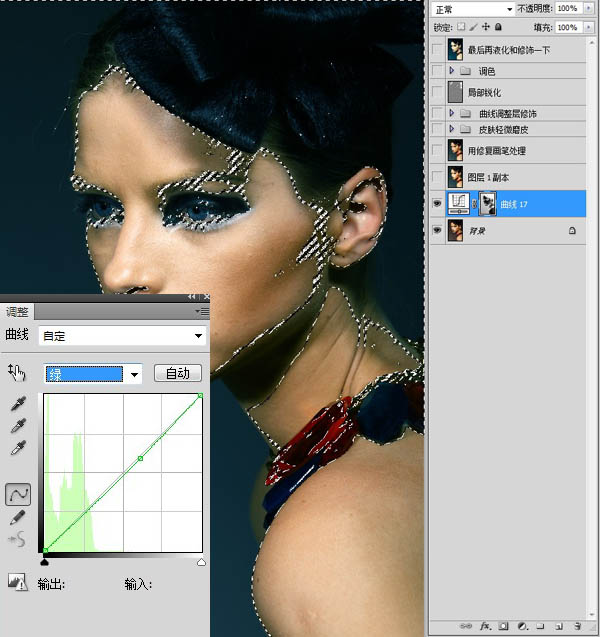Click the curves adjustment icon of 曲线 17
This screenshot has width=600, height=637.
pos(459,204)
